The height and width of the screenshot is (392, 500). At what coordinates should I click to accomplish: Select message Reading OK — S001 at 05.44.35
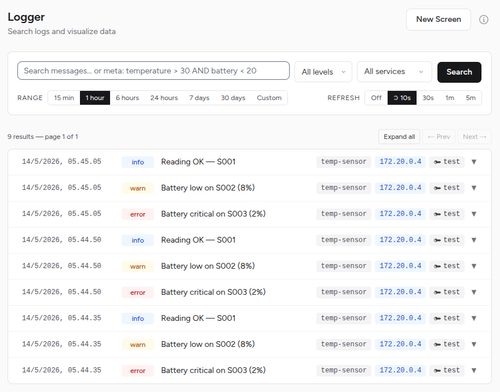198,318
